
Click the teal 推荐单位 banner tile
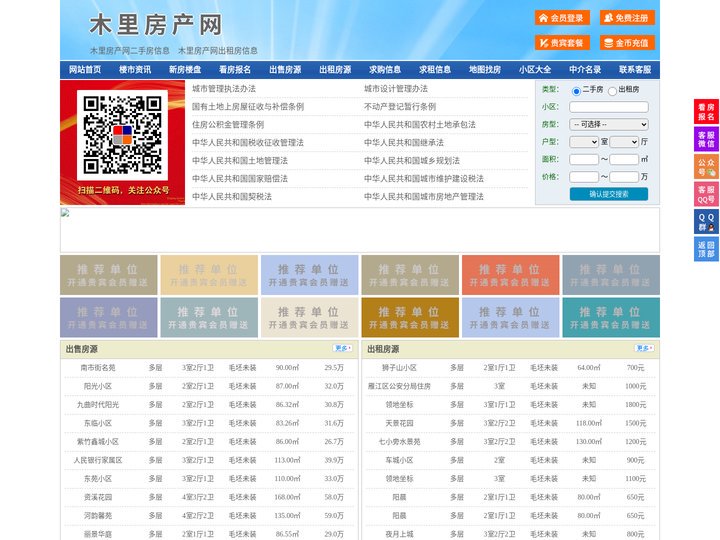tap(611, 317)
